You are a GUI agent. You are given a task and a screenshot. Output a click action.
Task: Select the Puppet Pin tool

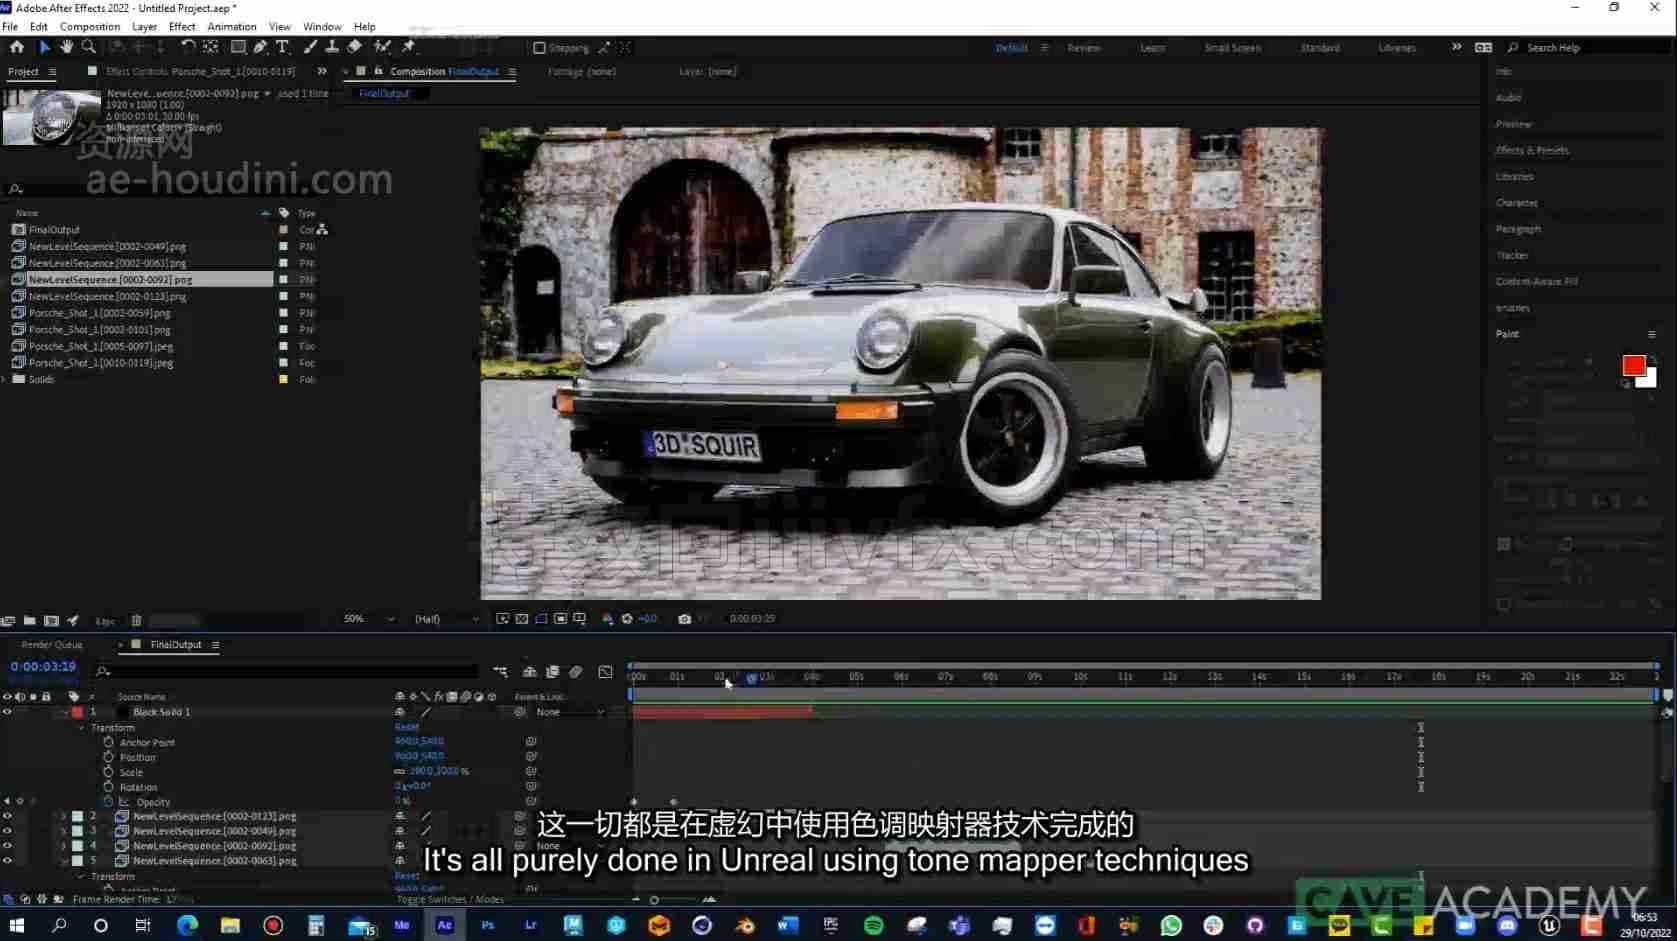408,47
